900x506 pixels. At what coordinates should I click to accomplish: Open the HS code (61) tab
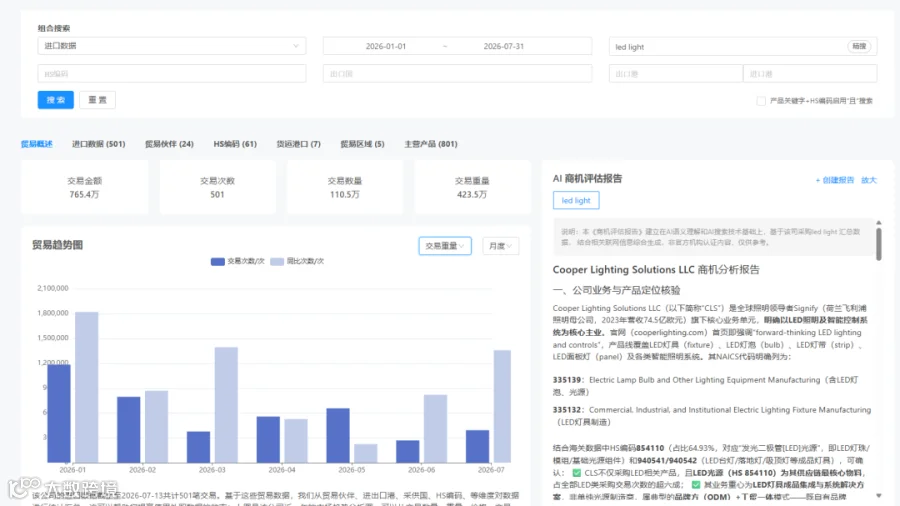point(235,144)
